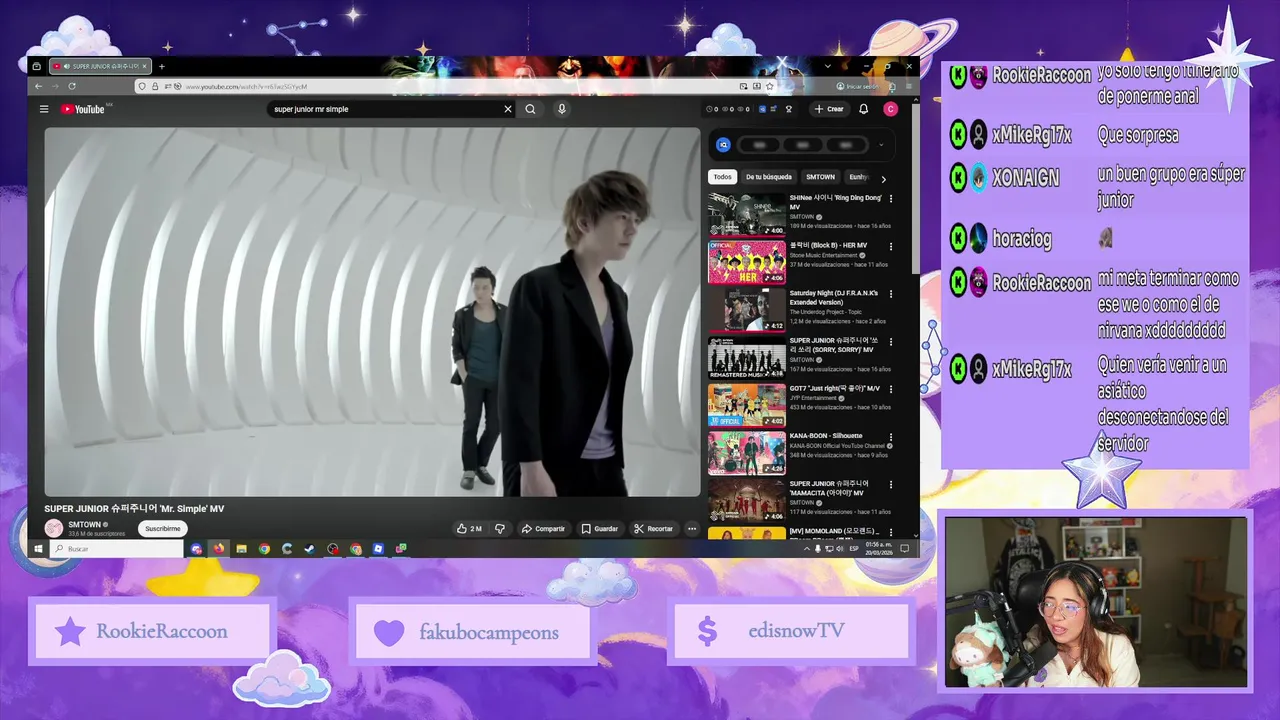This screenshot has width=1280, height=720.
Task: Select the SUPER JUNIOR browser tab
Action: point(100,66)
